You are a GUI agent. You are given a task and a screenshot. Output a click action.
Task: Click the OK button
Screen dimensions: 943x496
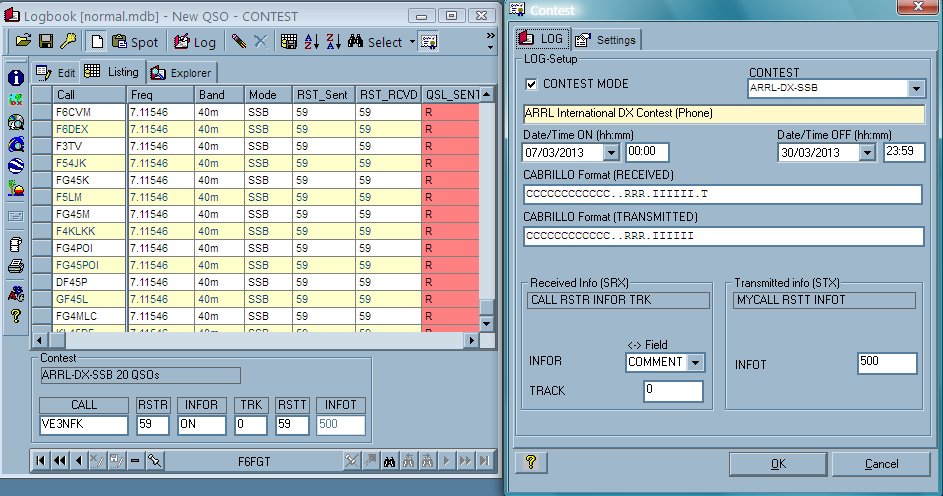coord(778,464)
